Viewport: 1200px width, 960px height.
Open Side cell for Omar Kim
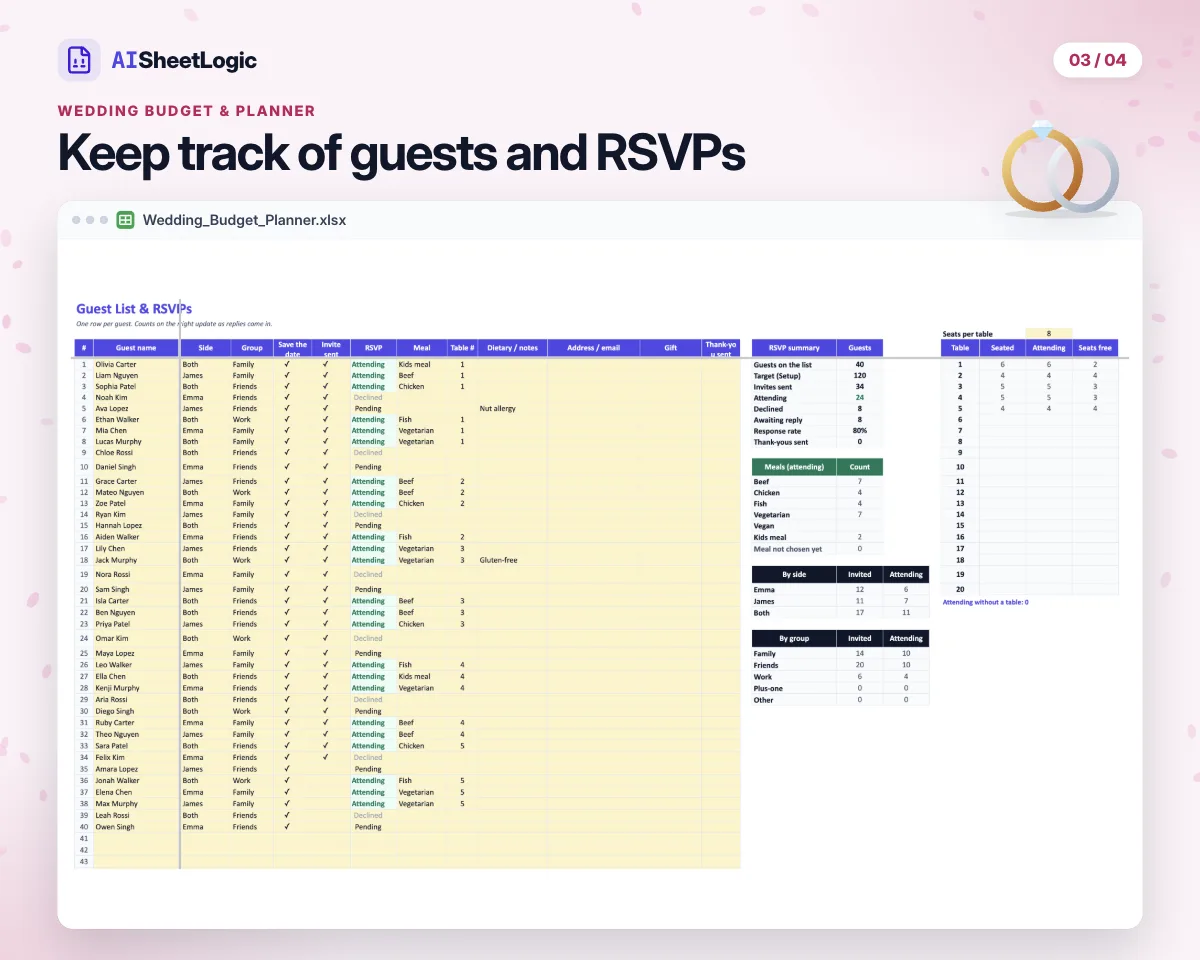206,638
